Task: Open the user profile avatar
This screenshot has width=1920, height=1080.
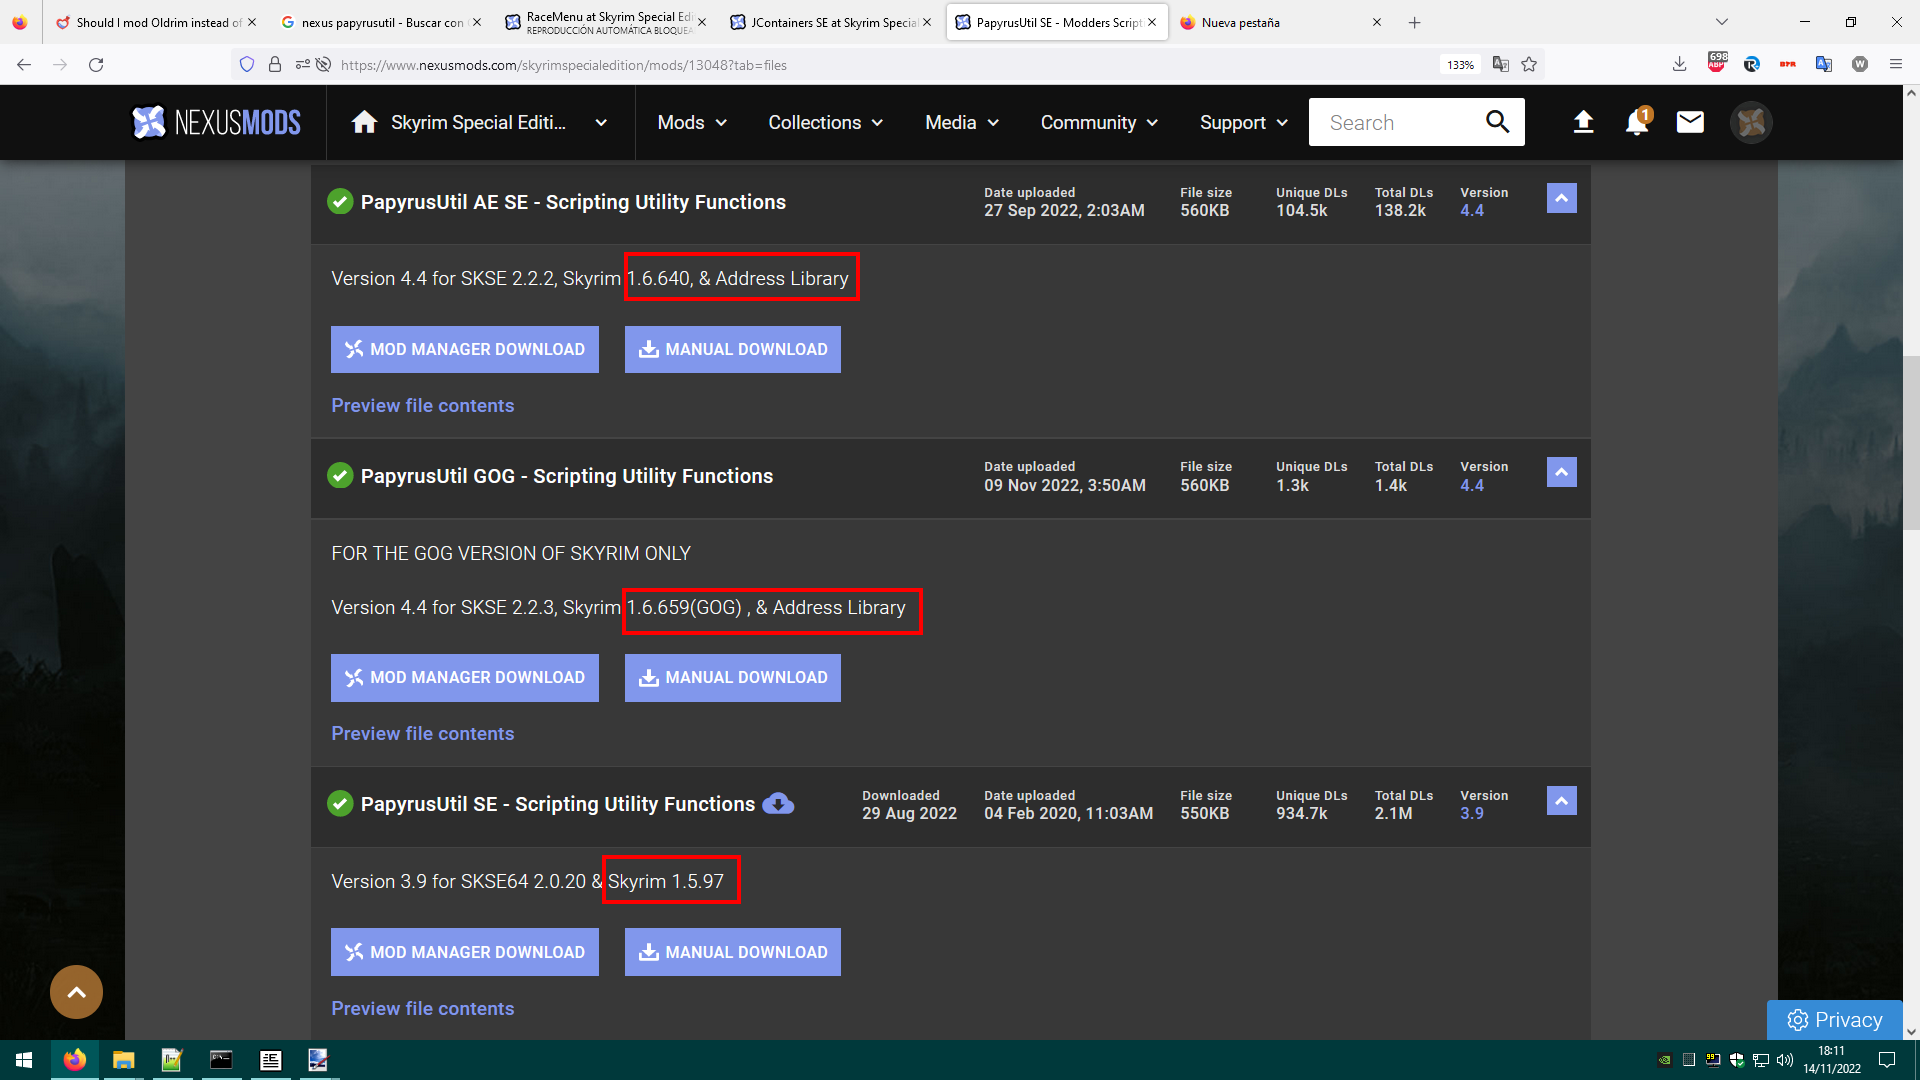Action: (x=1751, y=122)
